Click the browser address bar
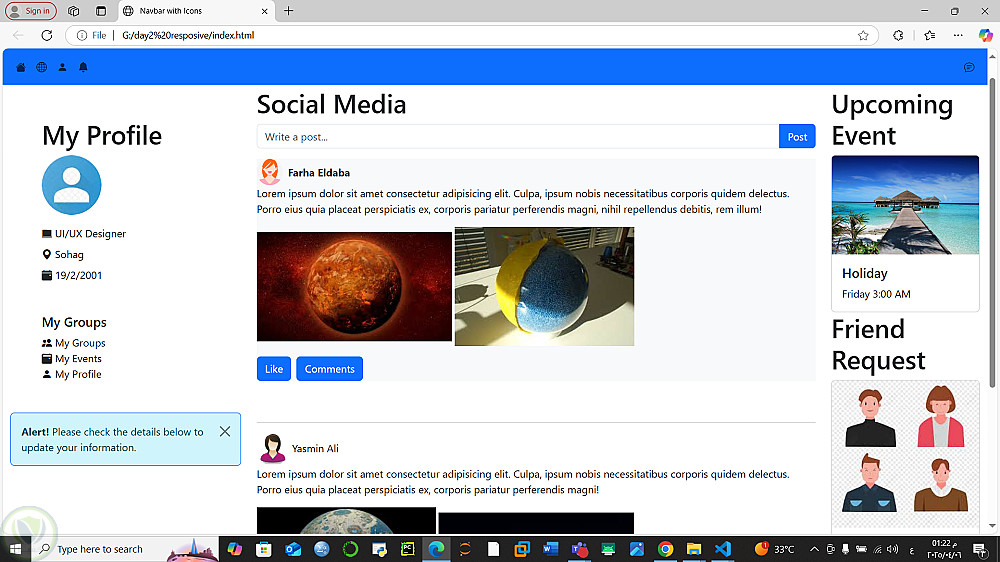Viewport: 1000px width, 562px height. [472, 35]
